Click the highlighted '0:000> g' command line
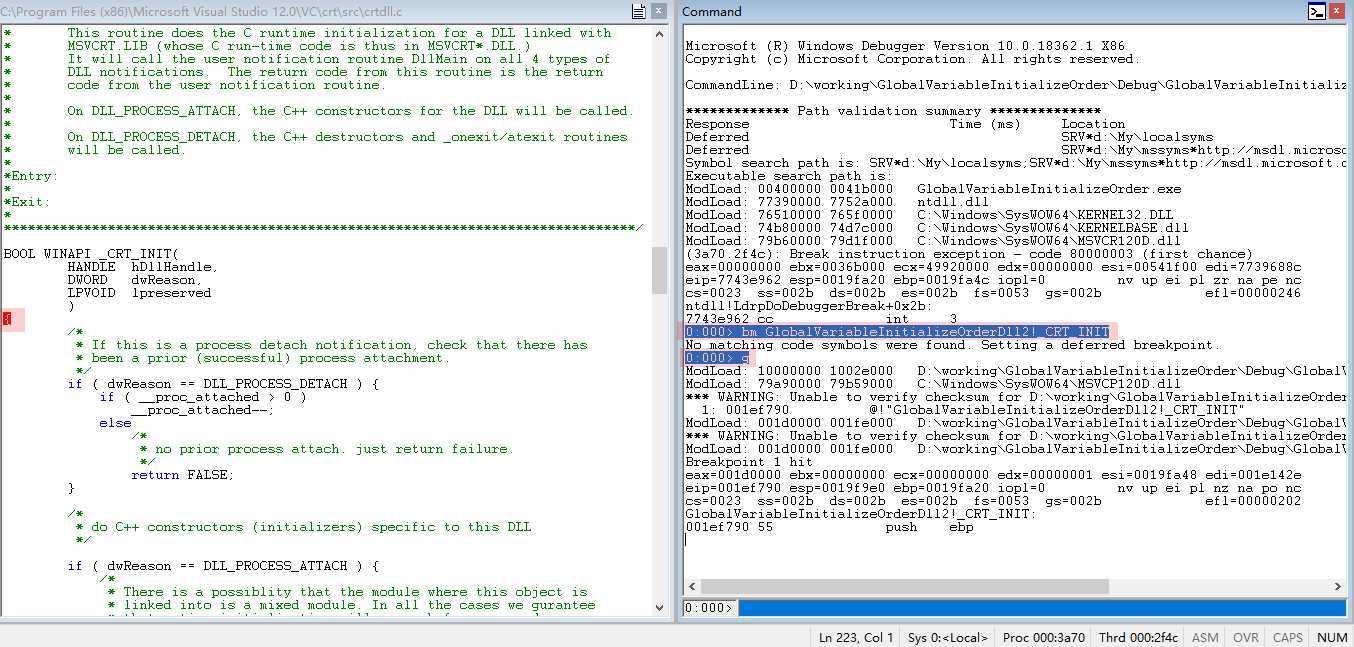This screenshot has height=647, width=1354. click(717, 358)
